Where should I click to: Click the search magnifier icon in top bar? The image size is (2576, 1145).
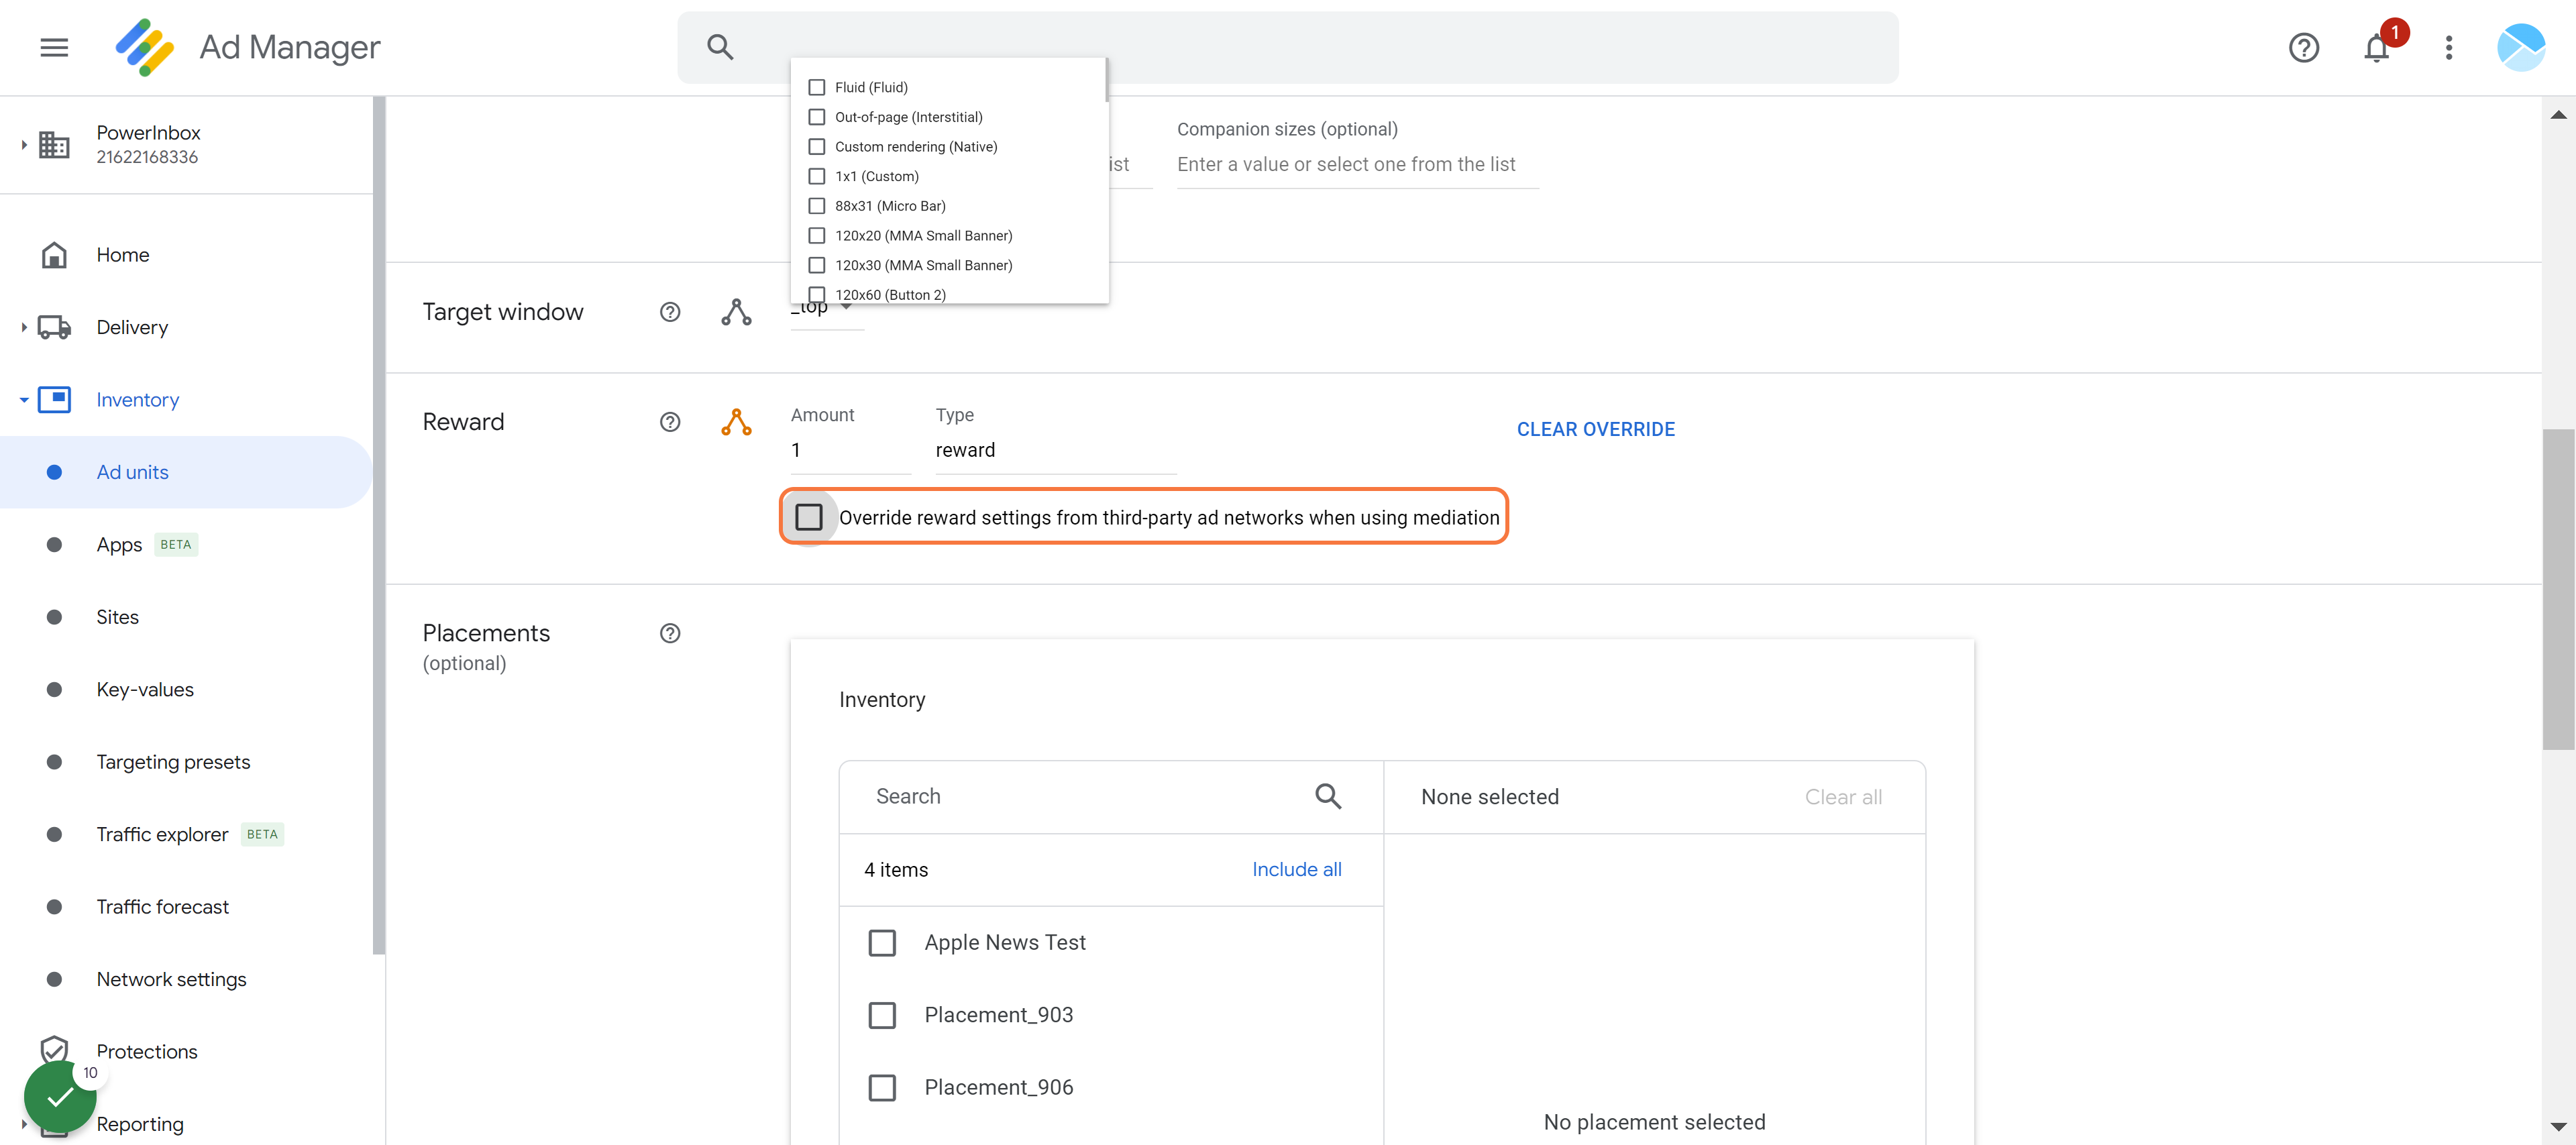720,47
